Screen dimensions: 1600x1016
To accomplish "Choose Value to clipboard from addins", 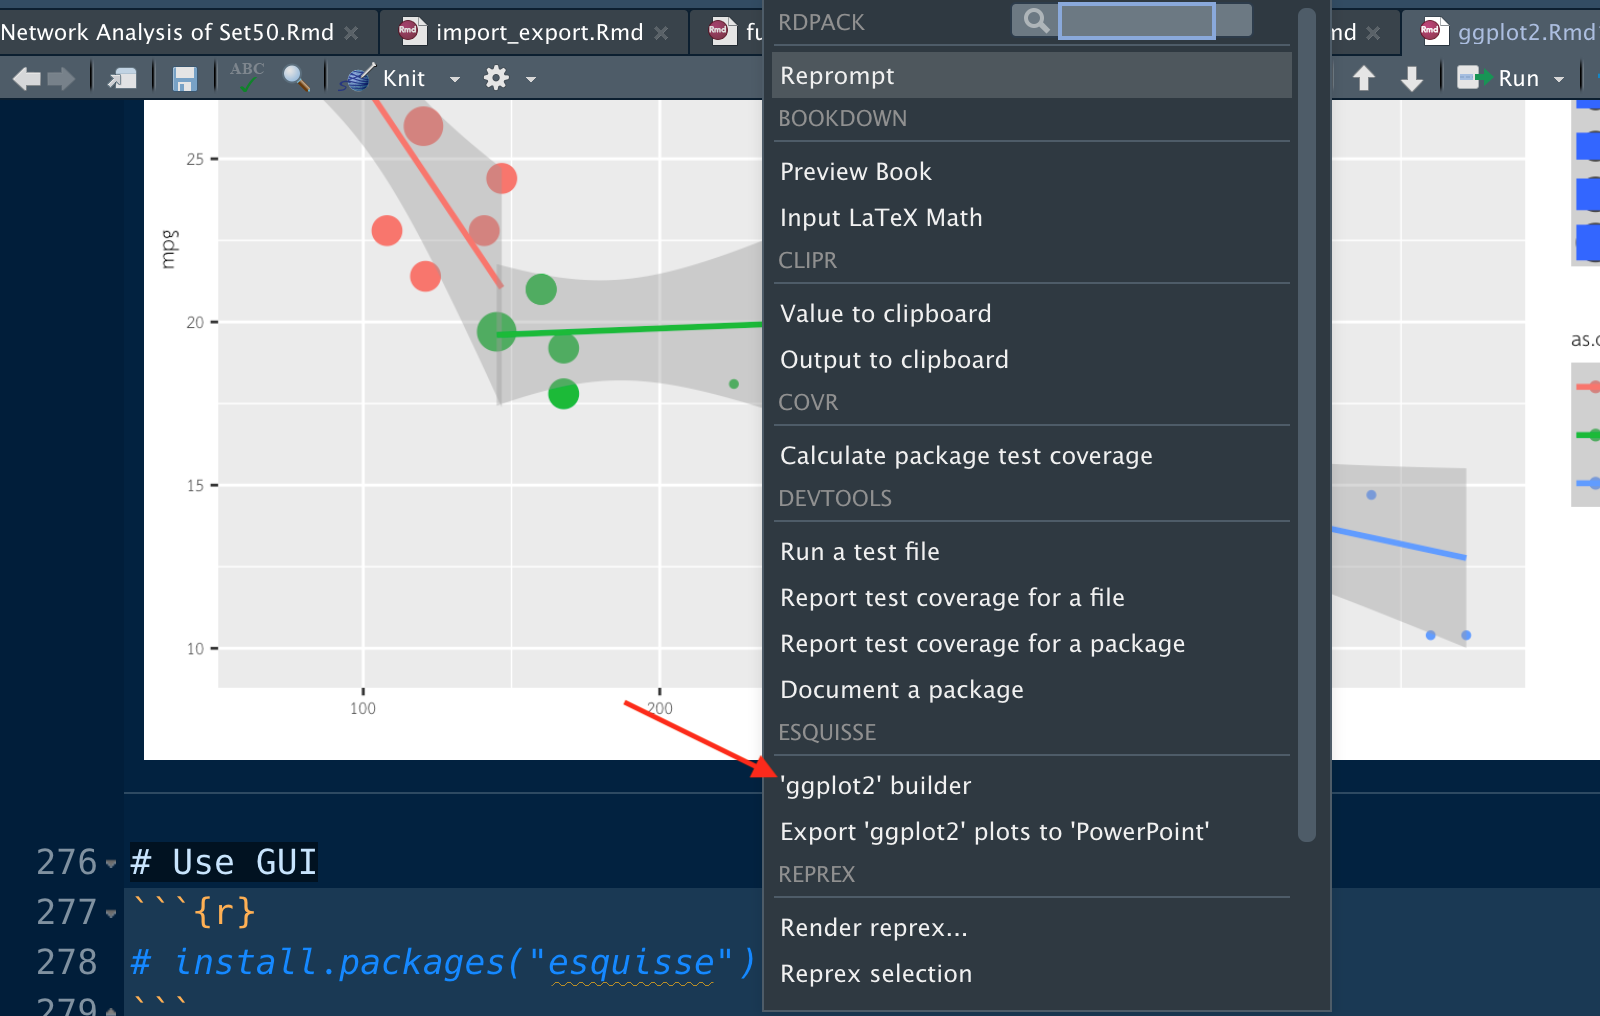I will tap(885, 314).
